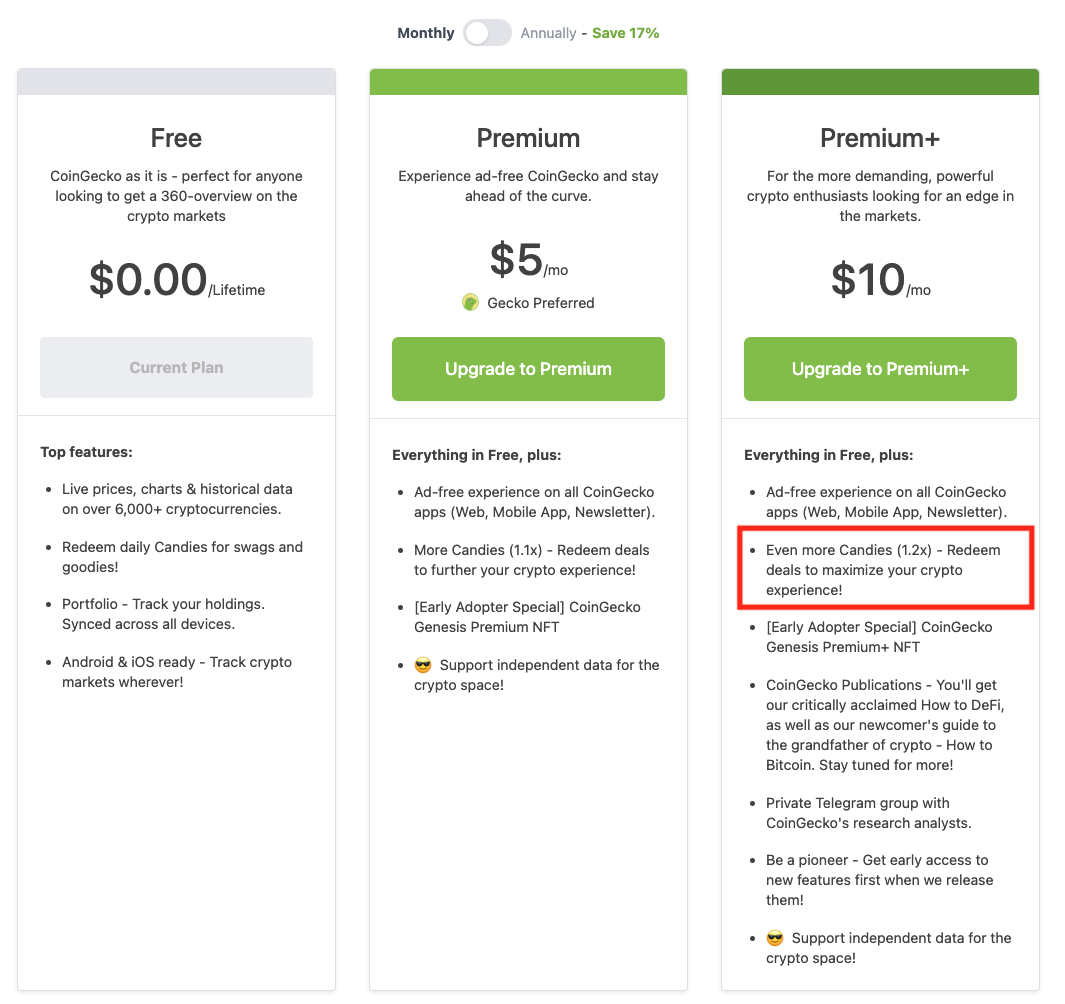Viewport: 1065px width, 1004px height.
Task: Click the highlighted Even more Candies bullet
Action: click(x=885, y=570)
